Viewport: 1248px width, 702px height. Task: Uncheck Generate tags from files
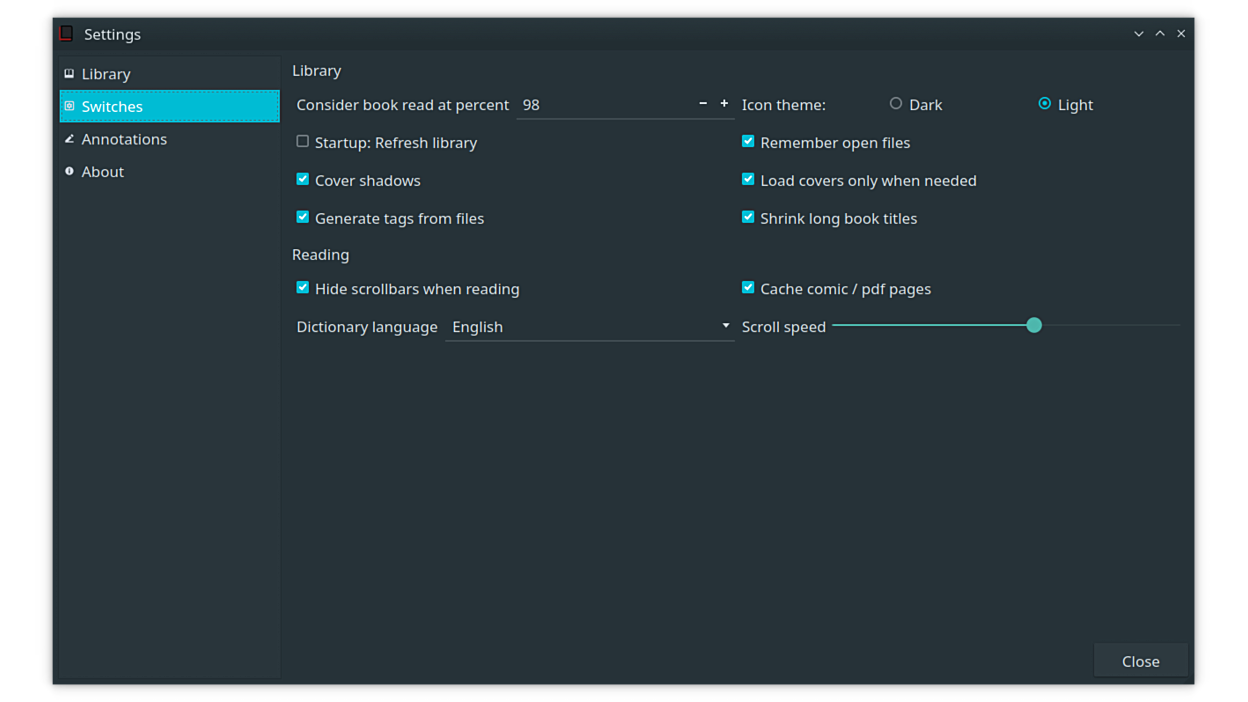point(302,218)
